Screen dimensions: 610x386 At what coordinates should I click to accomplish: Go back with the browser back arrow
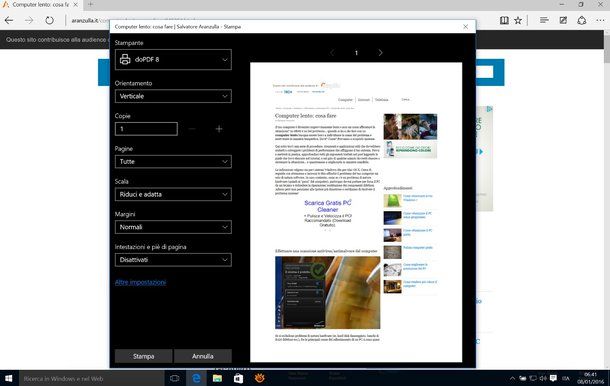coord(9,20)
